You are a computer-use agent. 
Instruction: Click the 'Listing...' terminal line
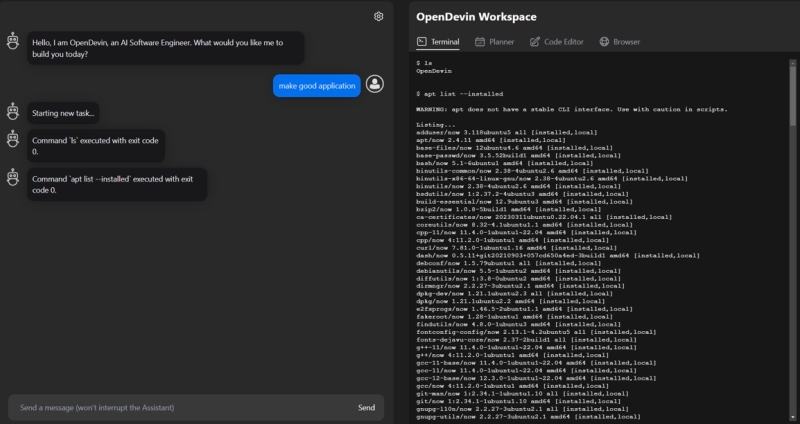click(x=436, y=125)
